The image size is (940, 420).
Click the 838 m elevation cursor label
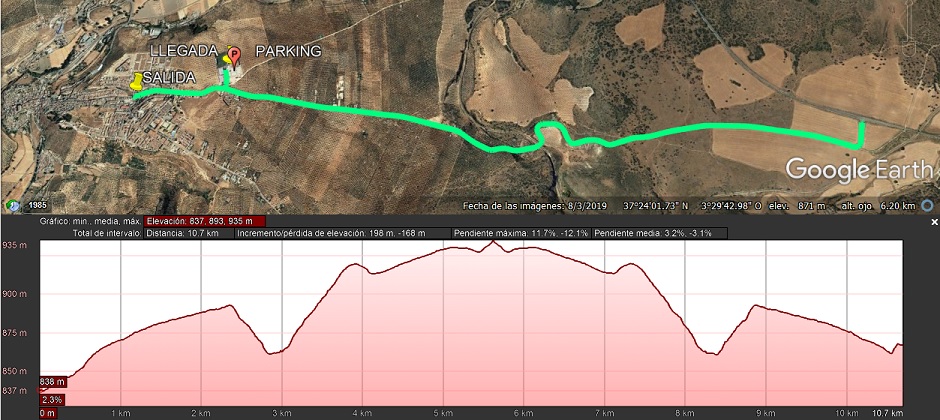click(53, 382)
